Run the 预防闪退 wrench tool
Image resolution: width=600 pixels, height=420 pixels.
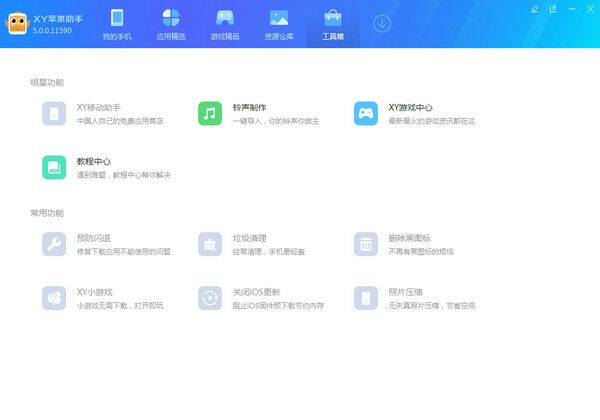[x=54, y=243]
